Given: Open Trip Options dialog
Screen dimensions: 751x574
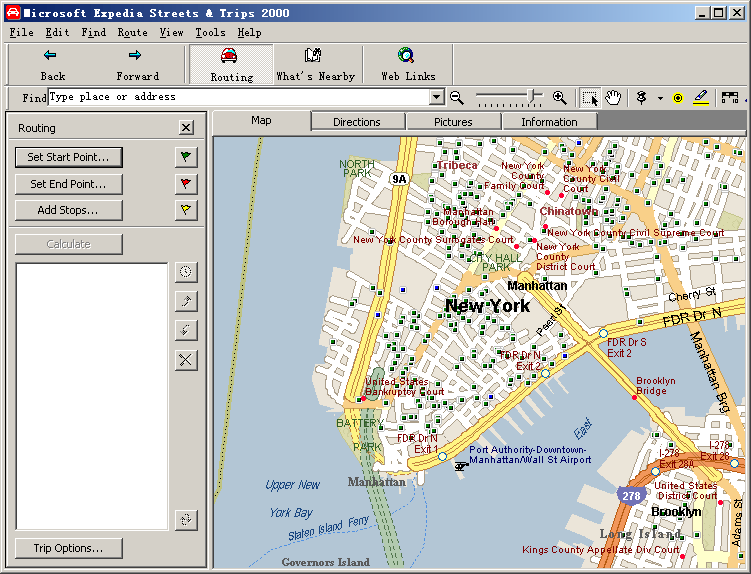Looking at the screenshot, I should coord(68,548).
